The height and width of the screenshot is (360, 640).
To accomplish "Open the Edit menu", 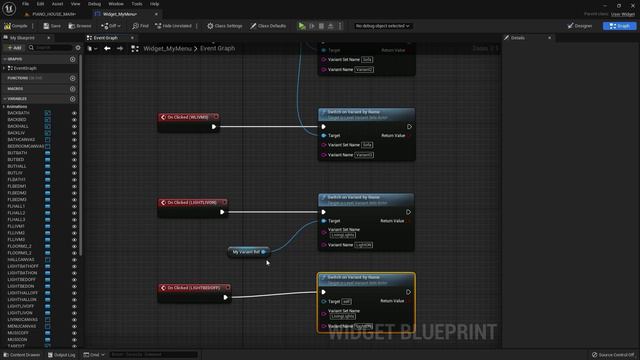I will click(x=40, y=4).
